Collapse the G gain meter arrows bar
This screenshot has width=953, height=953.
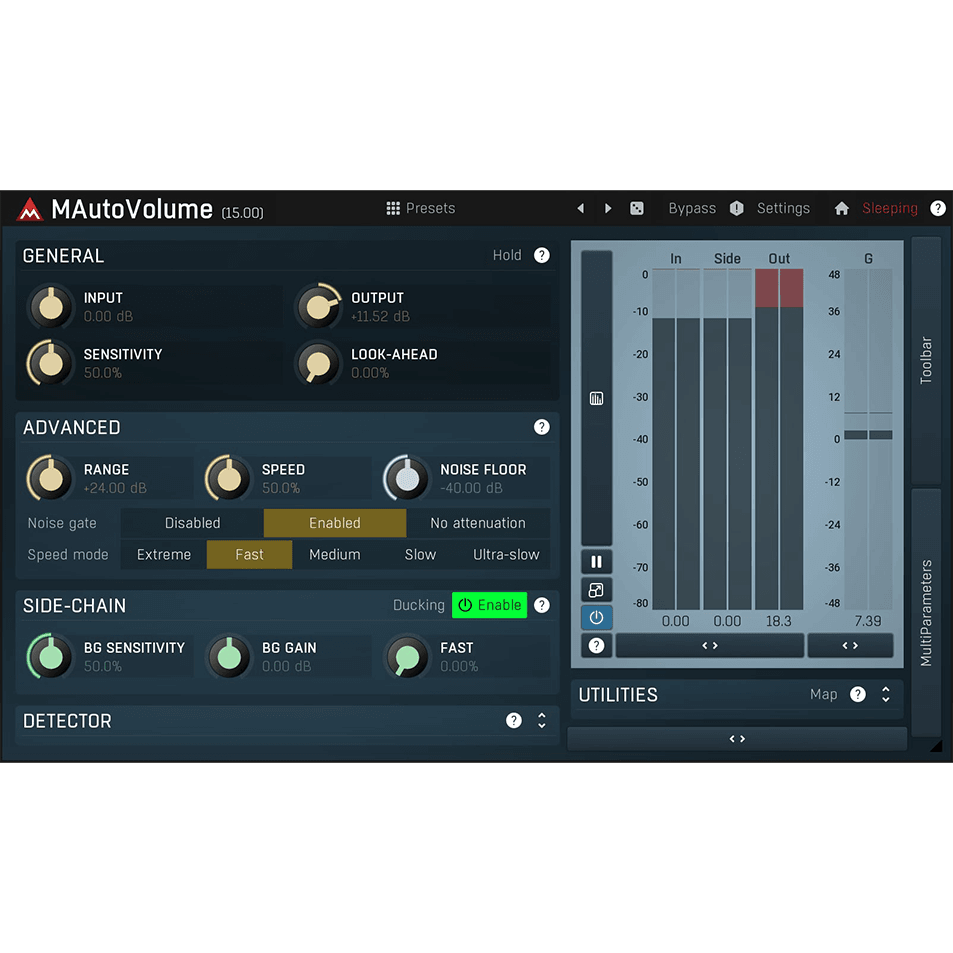pos(850,645)
